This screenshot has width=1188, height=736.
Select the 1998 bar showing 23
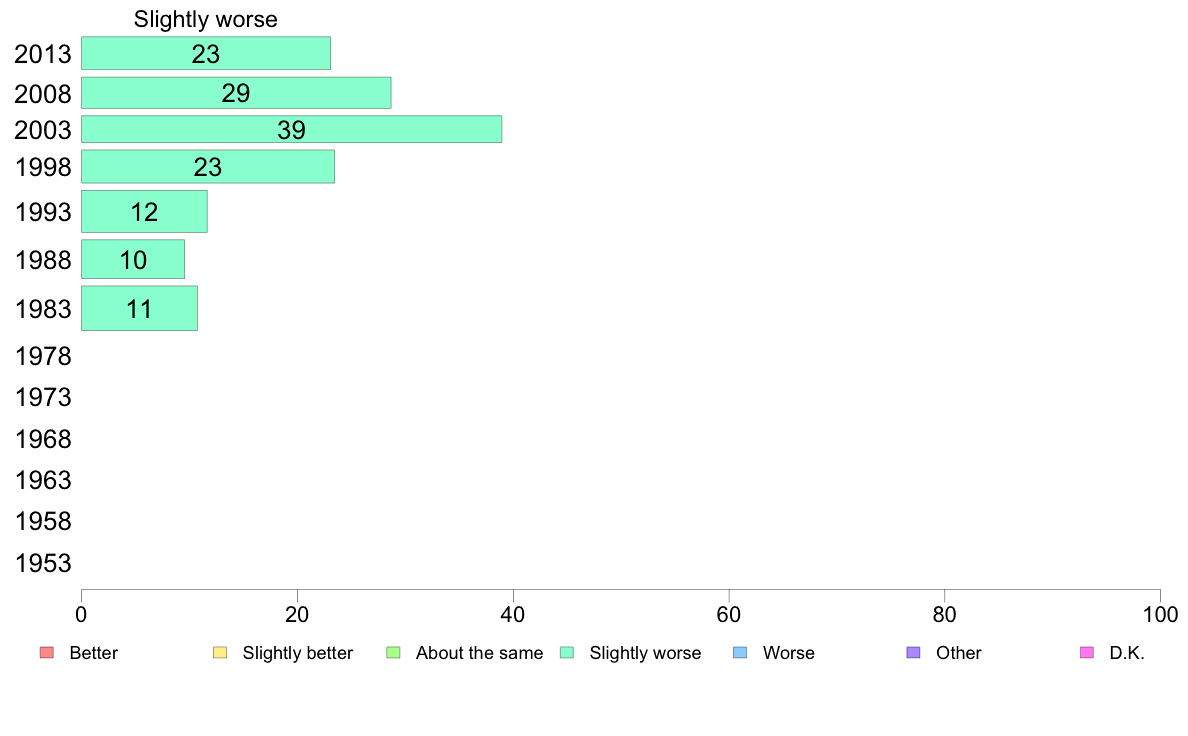[208, 167]
